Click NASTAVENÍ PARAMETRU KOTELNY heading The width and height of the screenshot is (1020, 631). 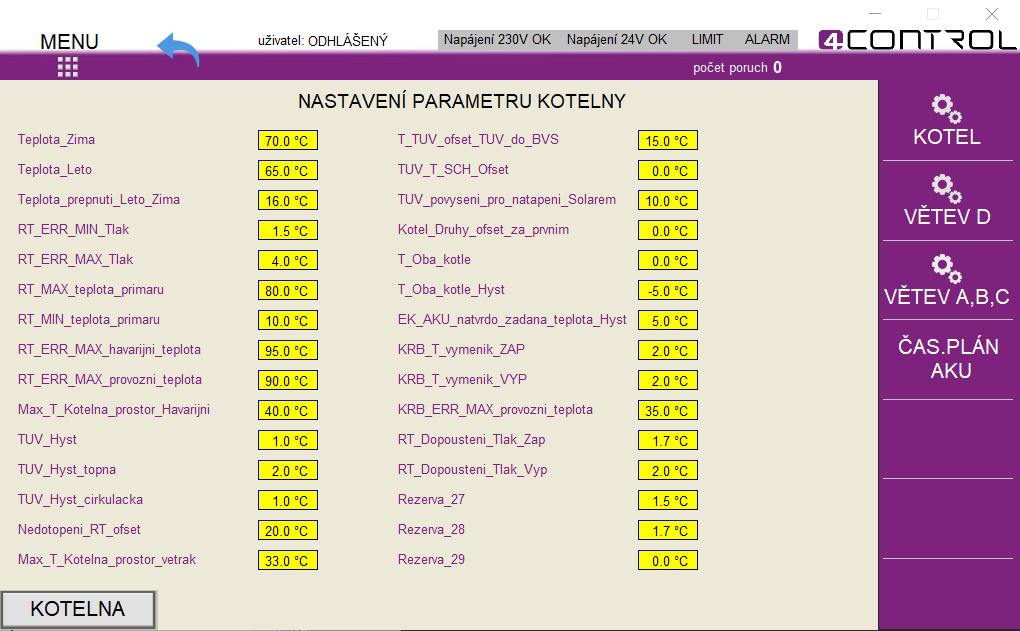click(462, 101)
